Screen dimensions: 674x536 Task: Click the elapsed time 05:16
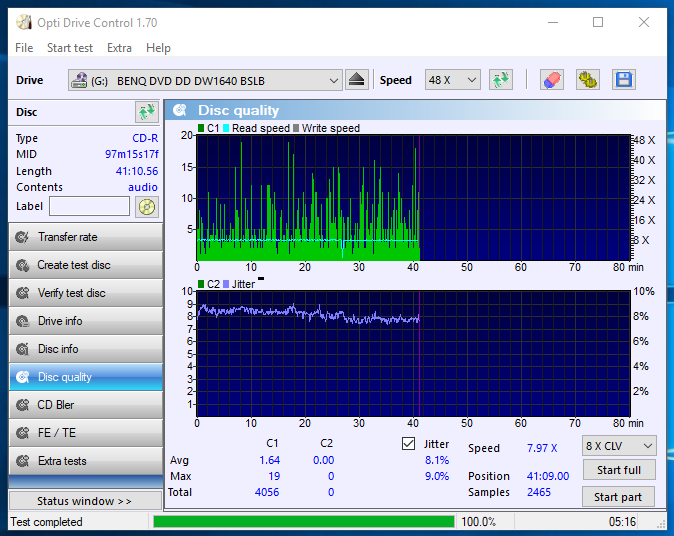coord(622,522)
